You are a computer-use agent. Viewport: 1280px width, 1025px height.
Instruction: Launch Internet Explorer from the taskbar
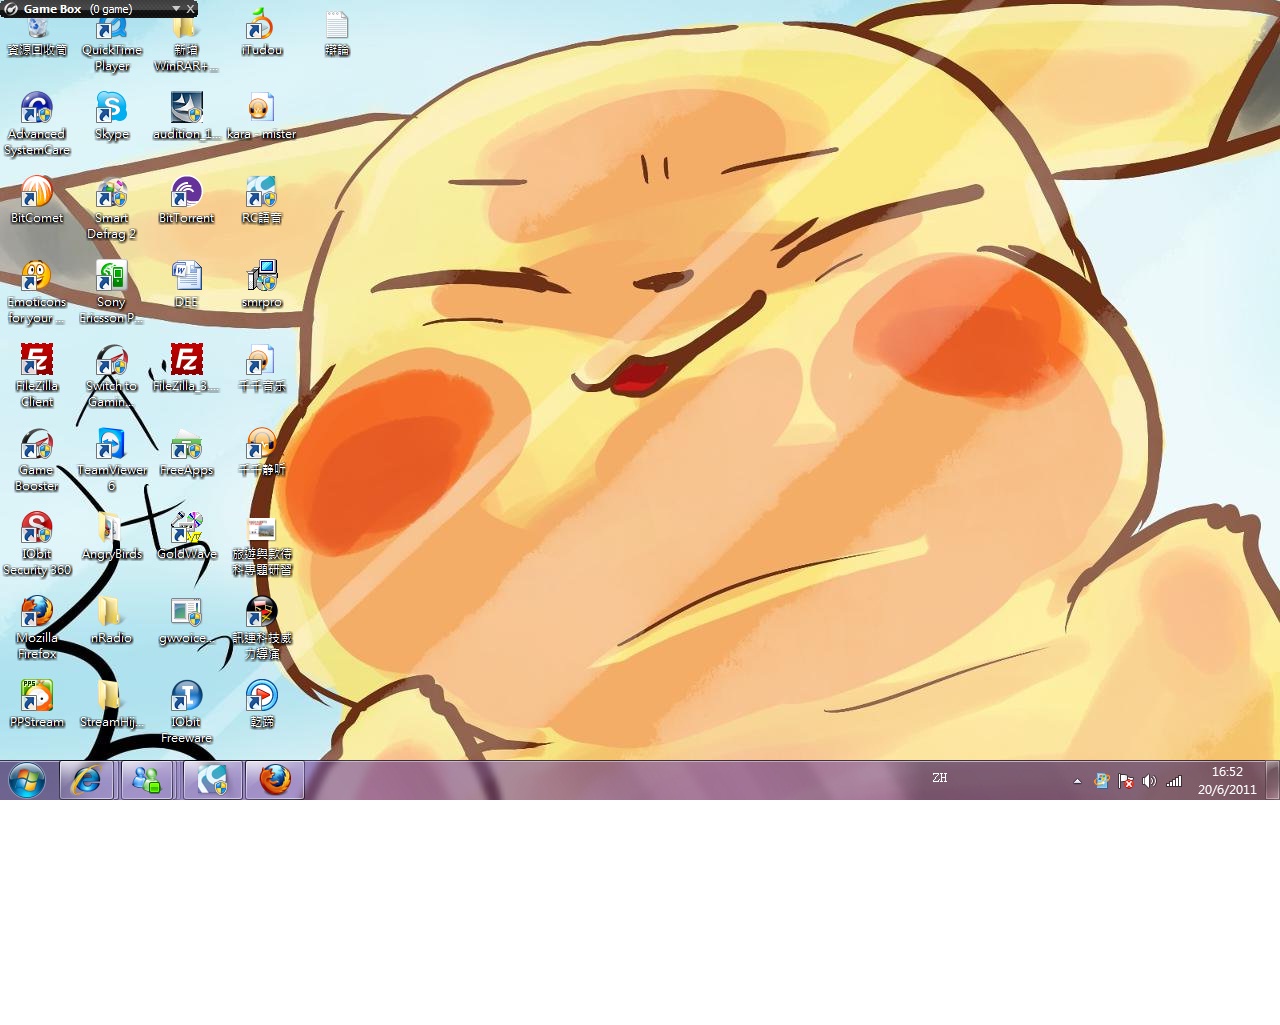point(87,780)
